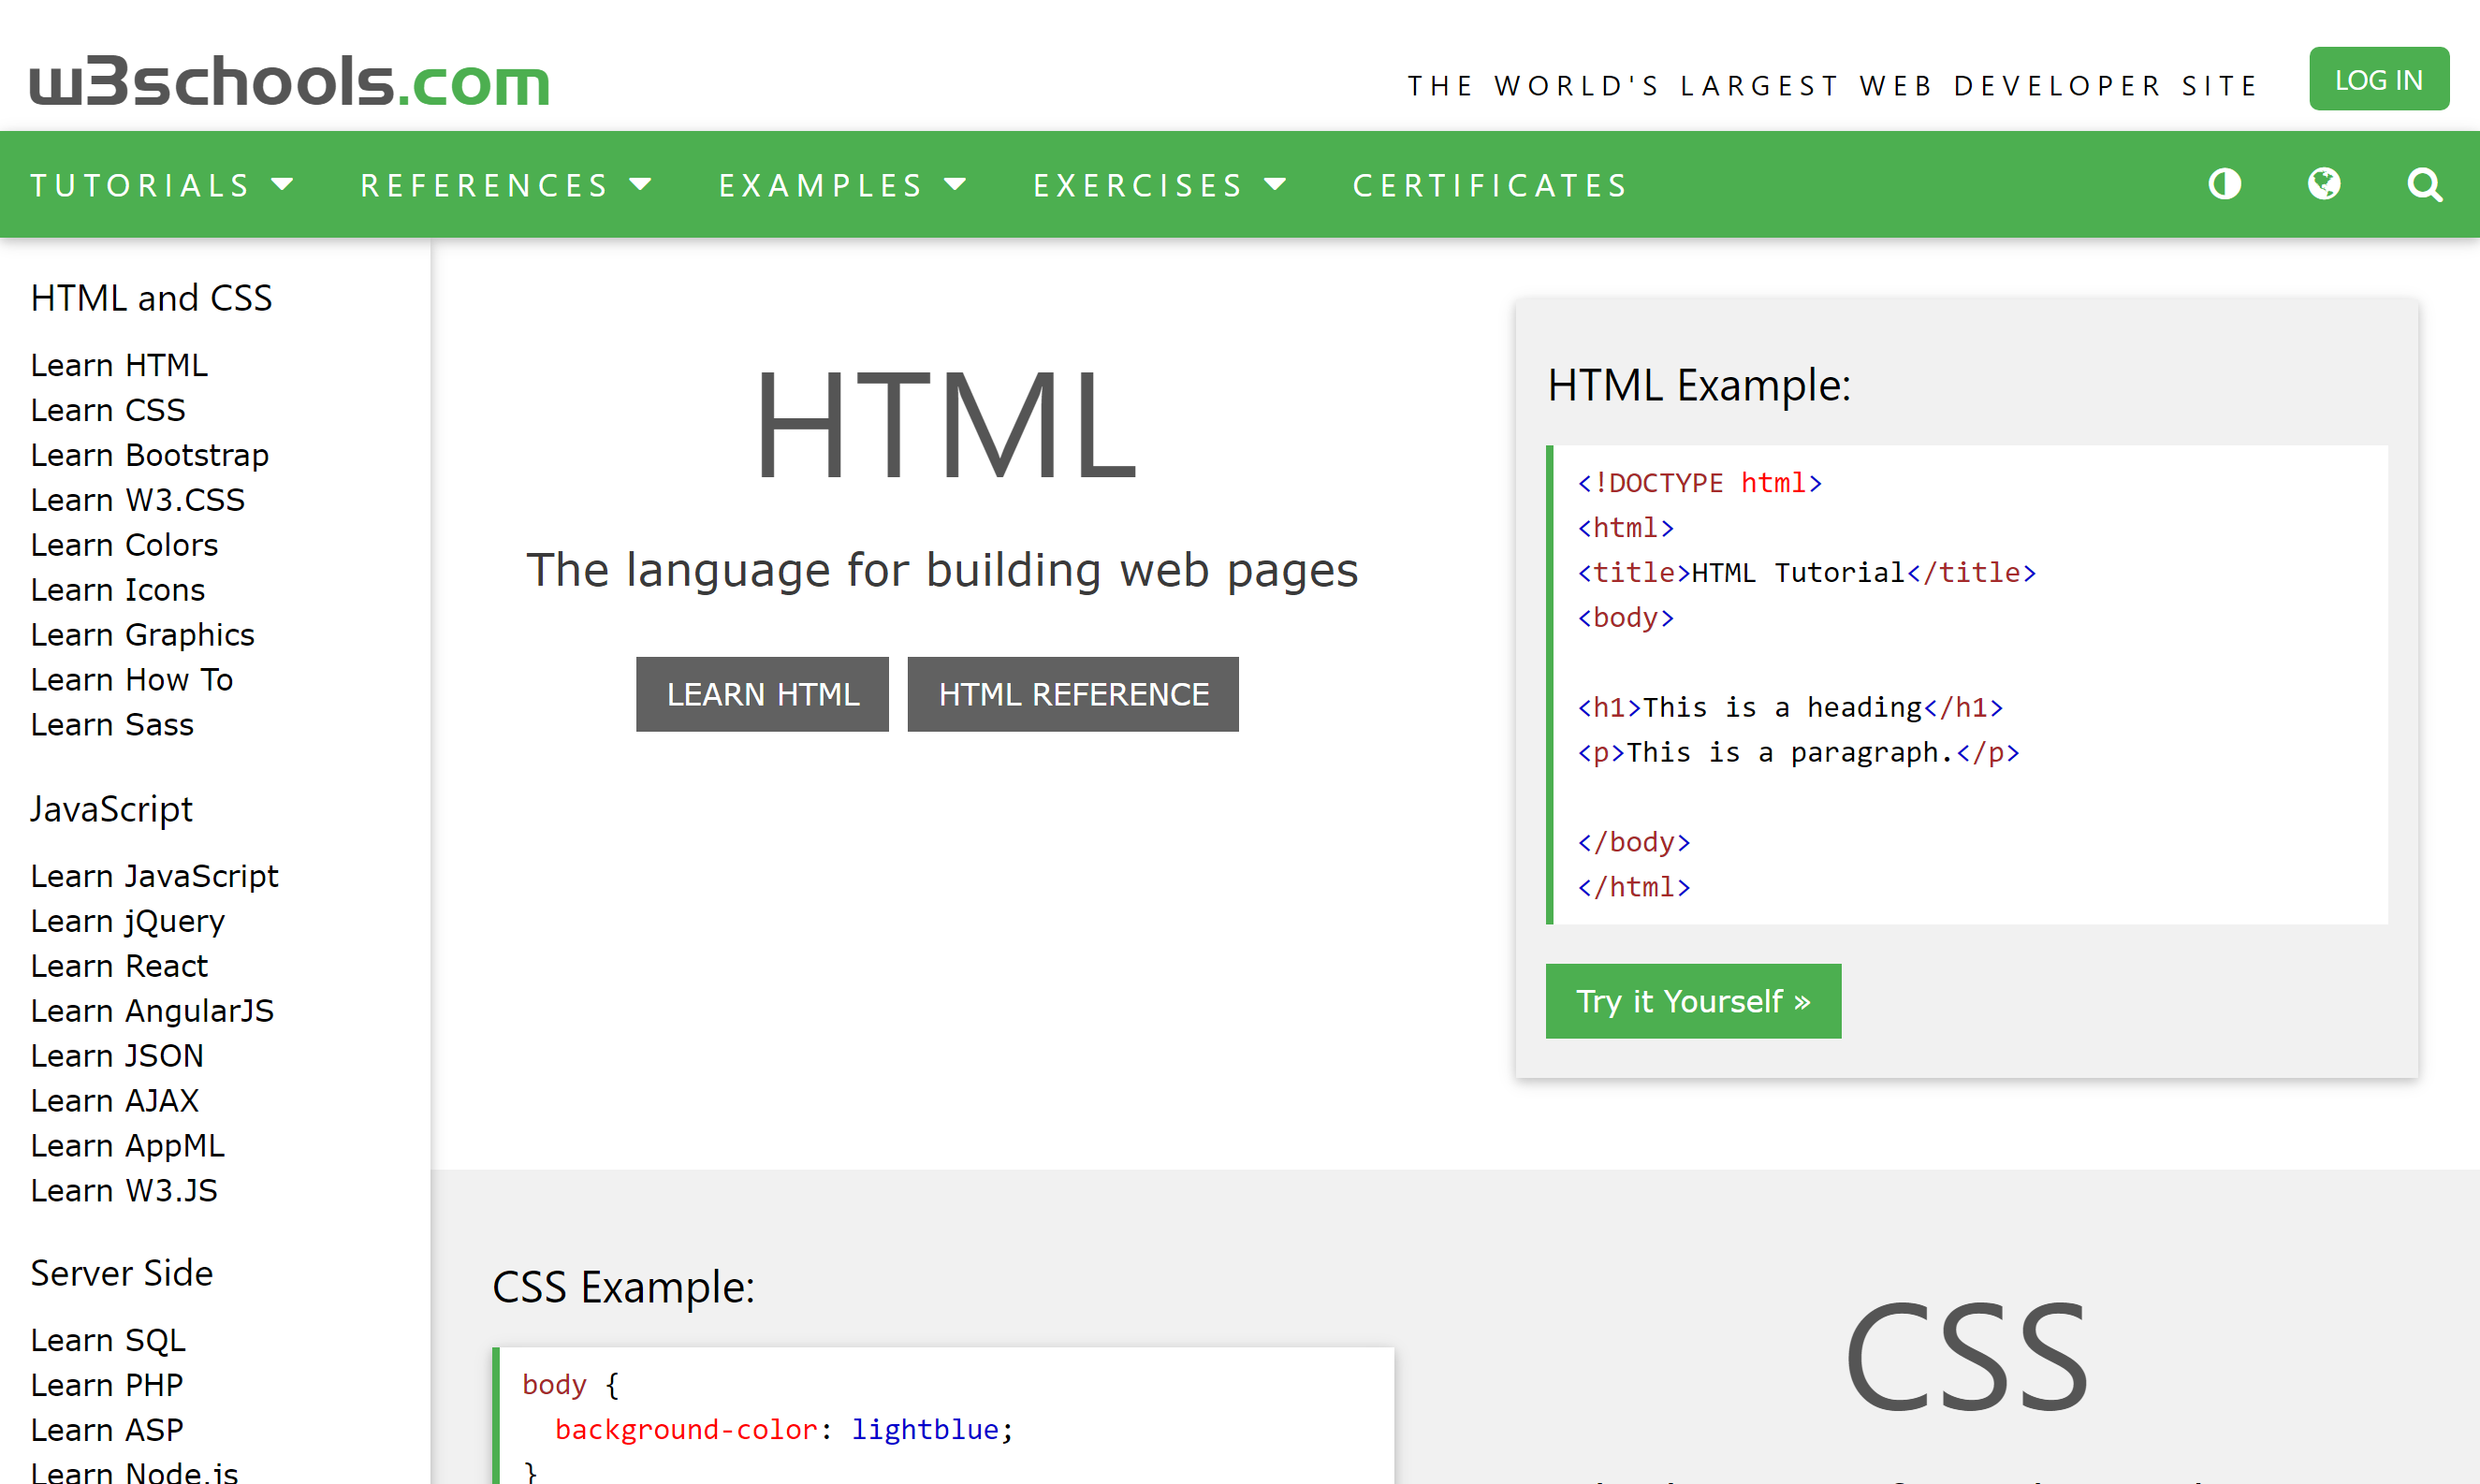
Task: Open the Learn JSON sidebar link
Action: pos(117,1056)
